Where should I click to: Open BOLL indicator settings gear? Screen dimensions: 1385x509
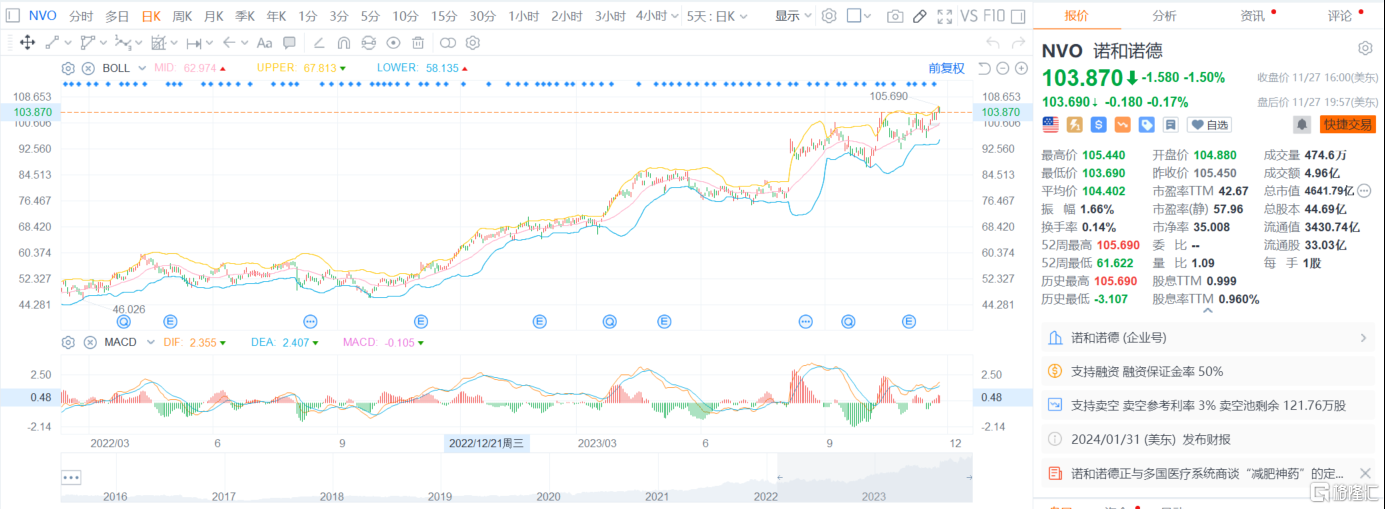tap(68, 68)
